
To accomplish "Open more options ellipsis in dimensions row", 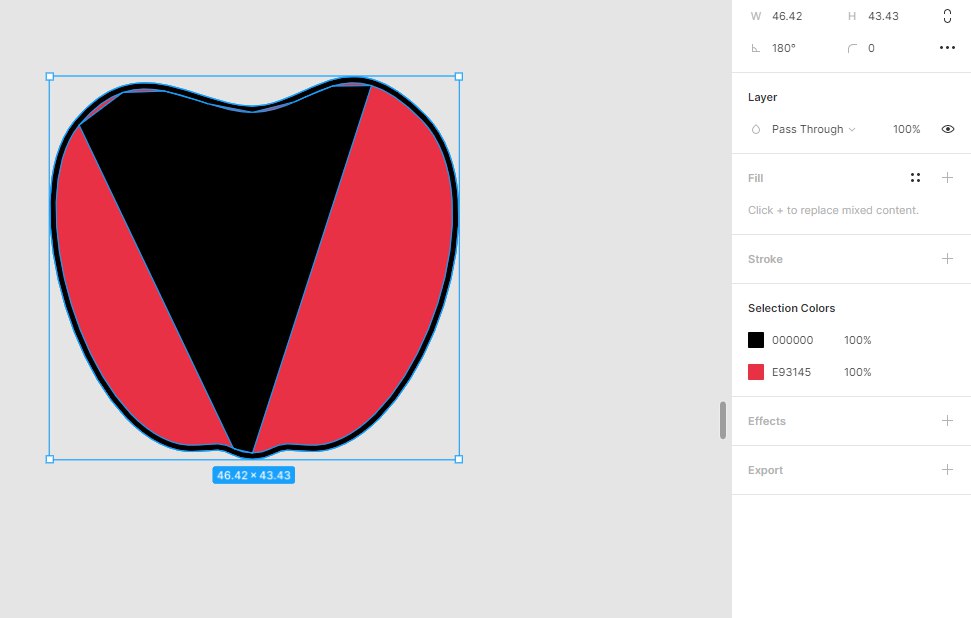I will (x=947, y=48).
